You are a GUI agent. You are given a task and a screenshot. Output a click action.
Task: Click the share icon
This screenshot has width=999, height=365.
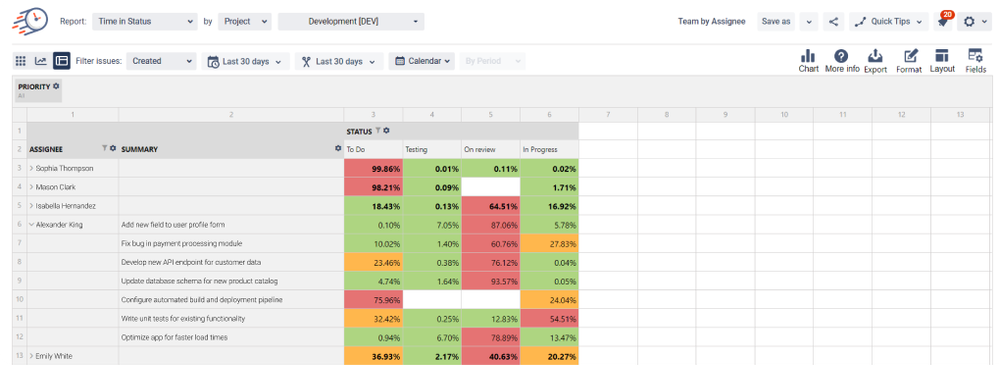tap(833, 21)
